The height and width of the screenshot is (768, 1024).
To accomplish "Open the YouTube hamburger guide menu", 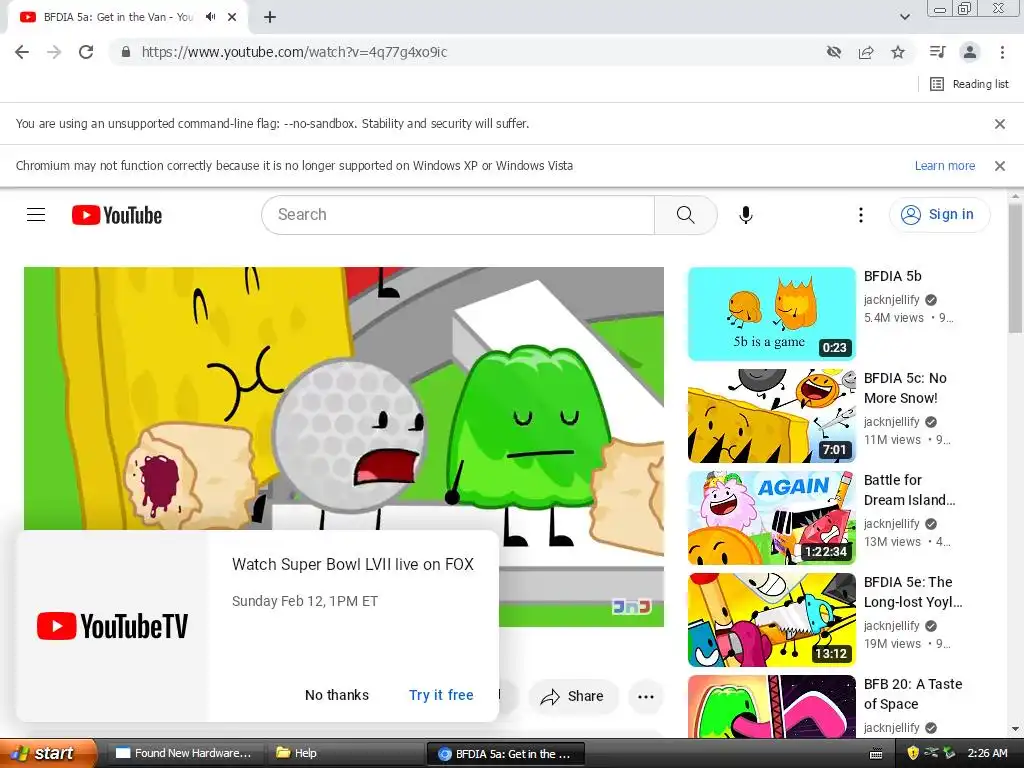I will (x=36, y=215).
